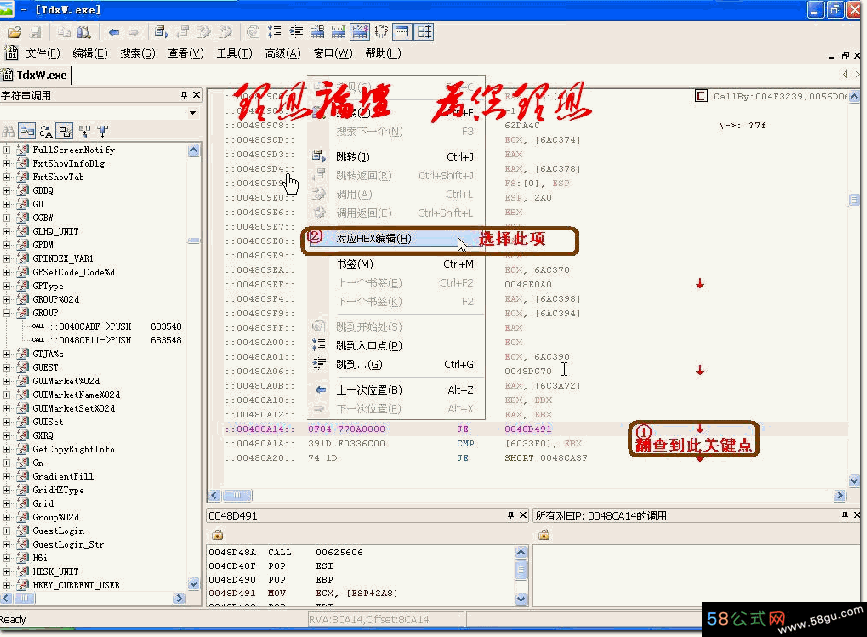This screenshot has height=637, width=867.
Task: Open the string panel dropdown arrow
Action: 192,113
